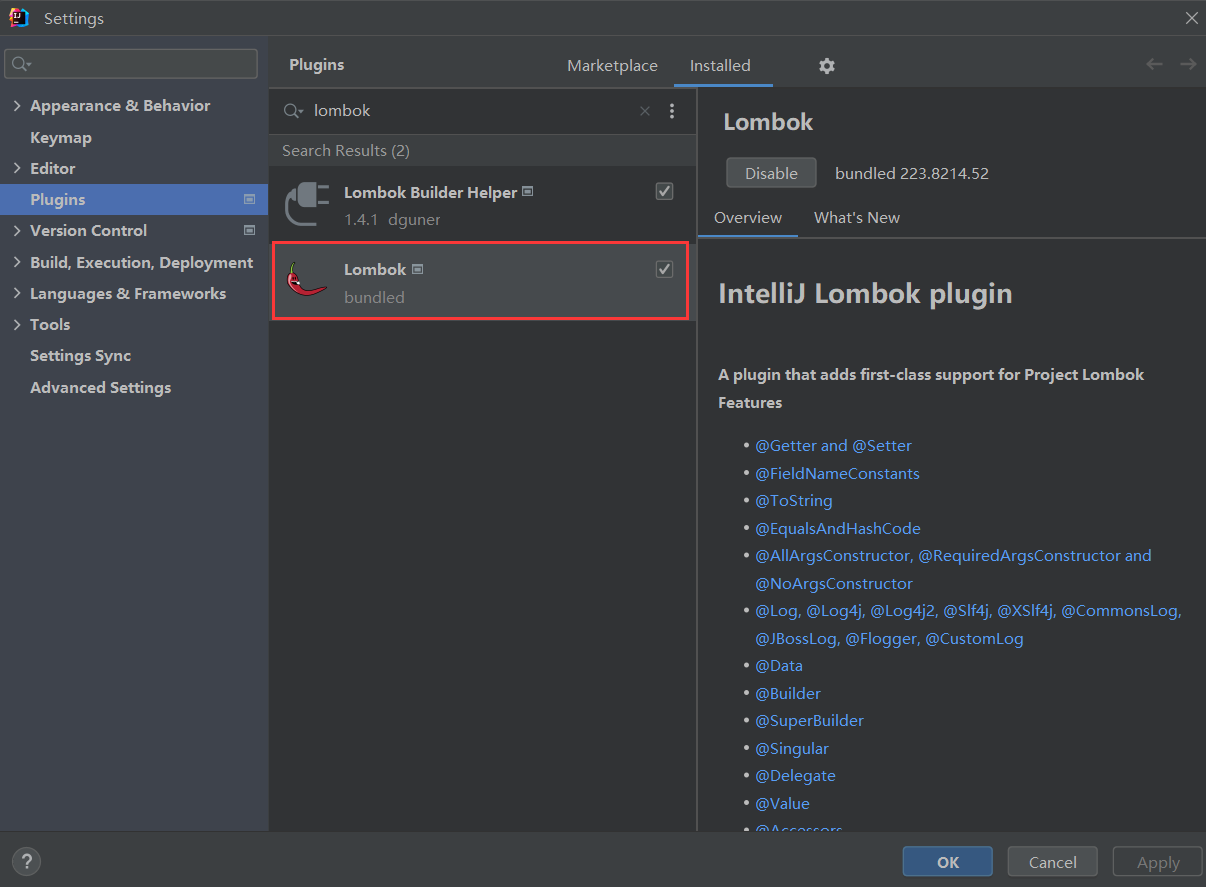Image resolution: width=1206 pixels, height=887 pixels.
Task: Open the plugin search options menu
Action: (672, 111)
